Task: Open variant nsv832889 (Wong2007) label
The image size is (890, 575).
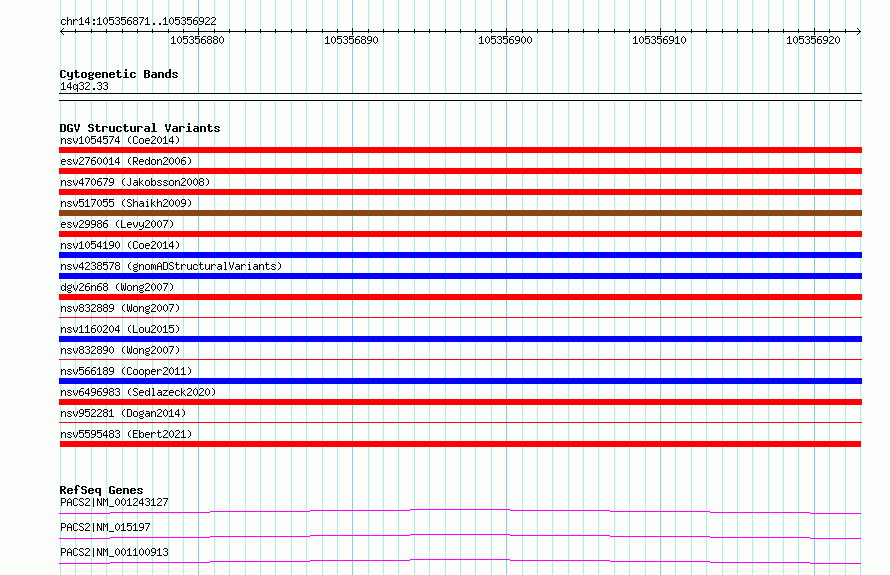Action: 120,308
